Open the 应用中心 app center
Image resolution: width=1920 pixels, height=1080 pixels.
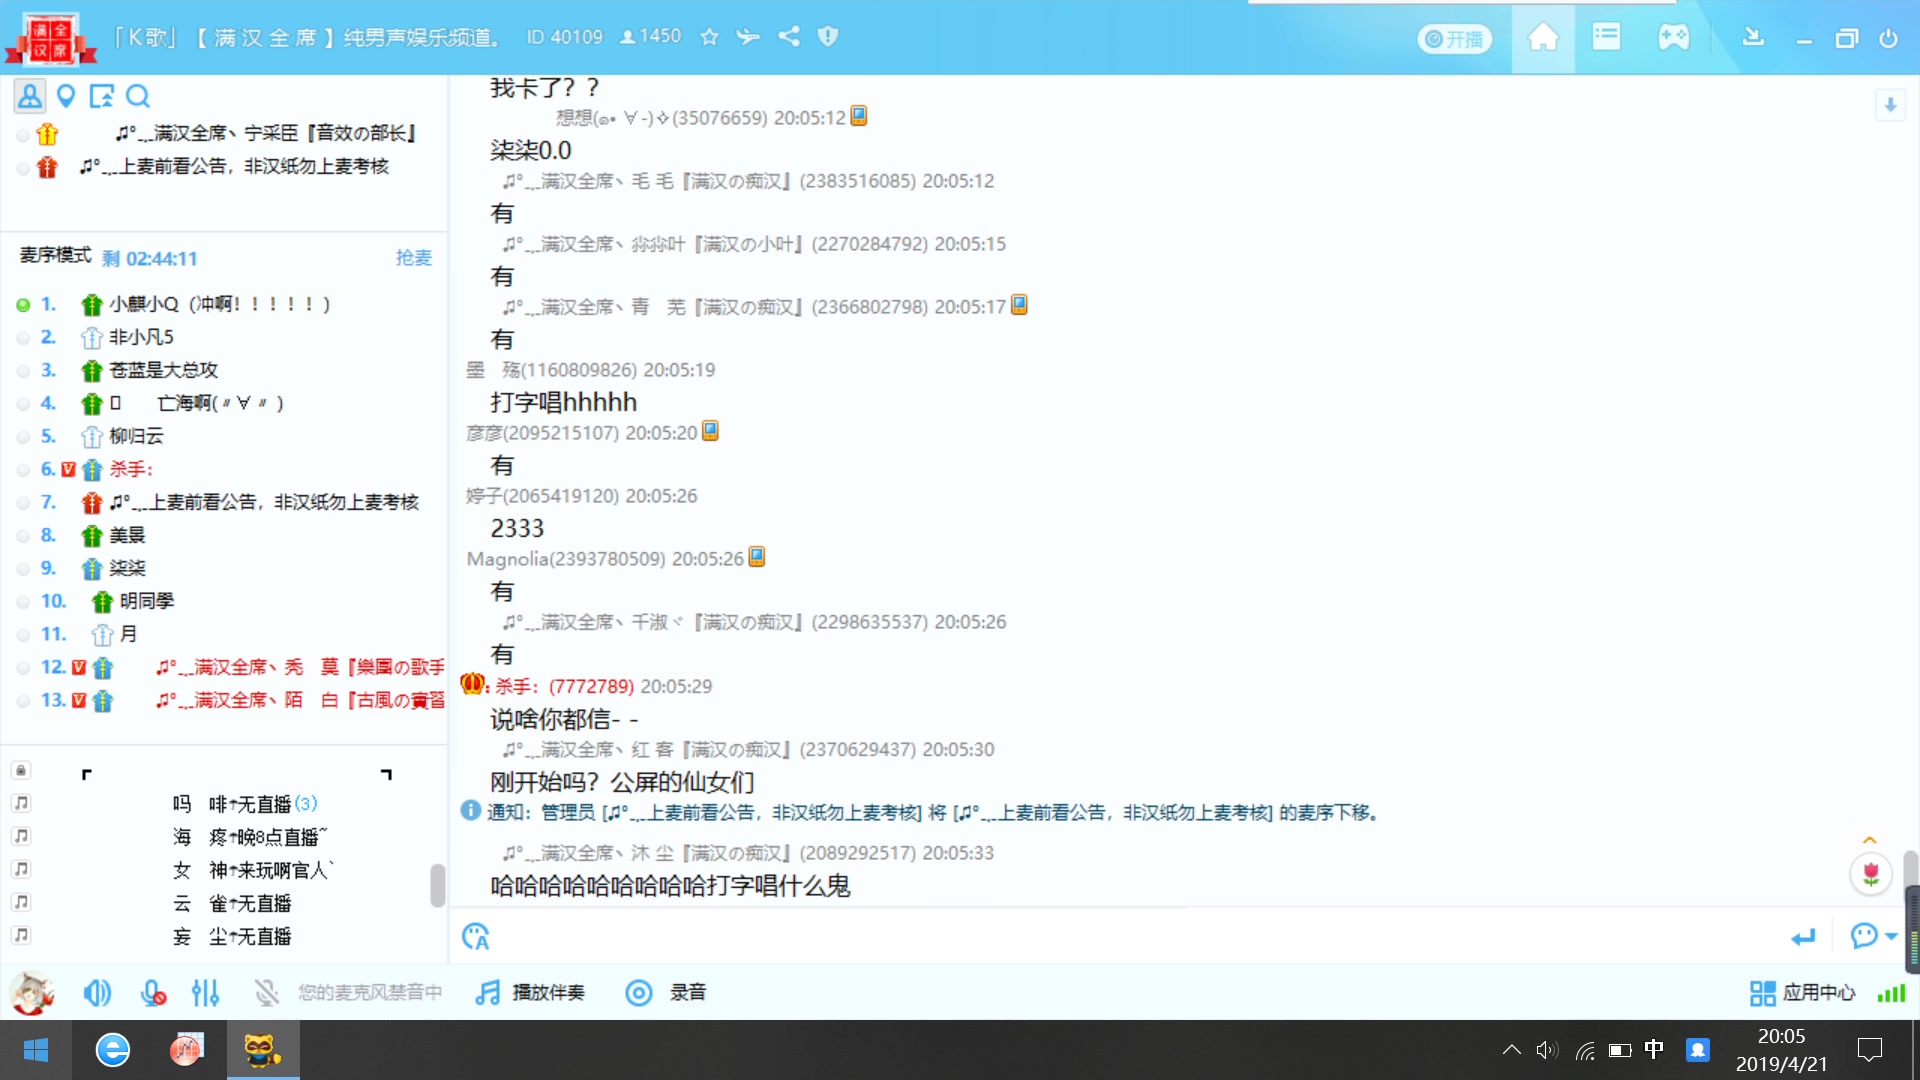[x=1802, y=993]
